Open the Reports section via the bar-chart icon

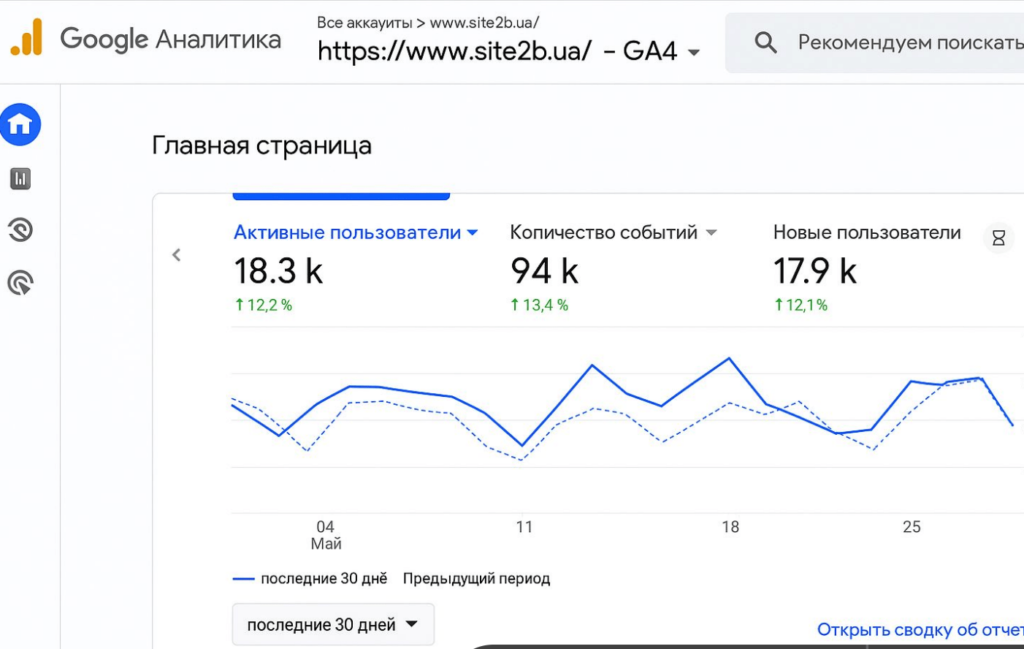click(21, 178)
